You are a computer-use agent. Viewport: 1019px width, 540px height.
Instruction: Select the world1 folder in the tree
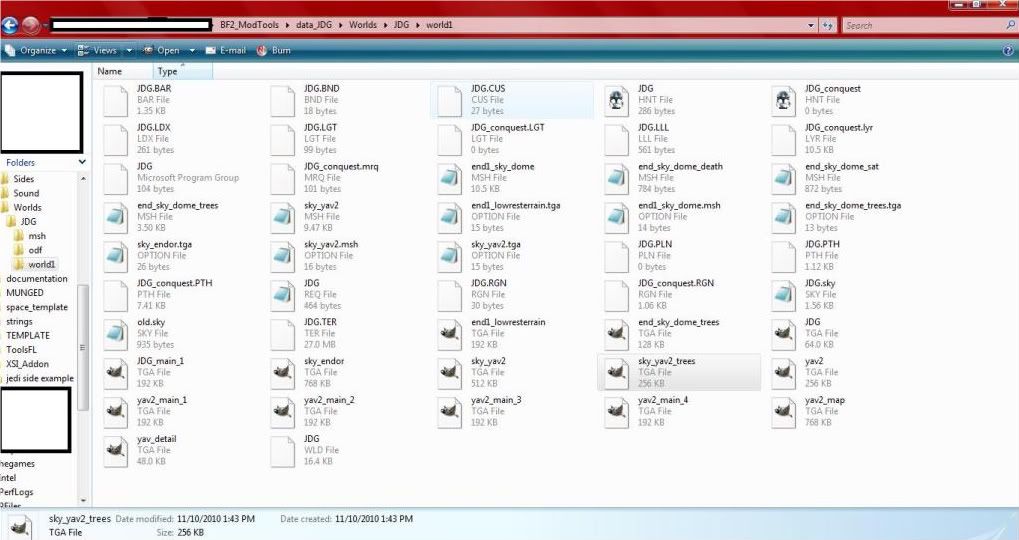click(42, 264)
